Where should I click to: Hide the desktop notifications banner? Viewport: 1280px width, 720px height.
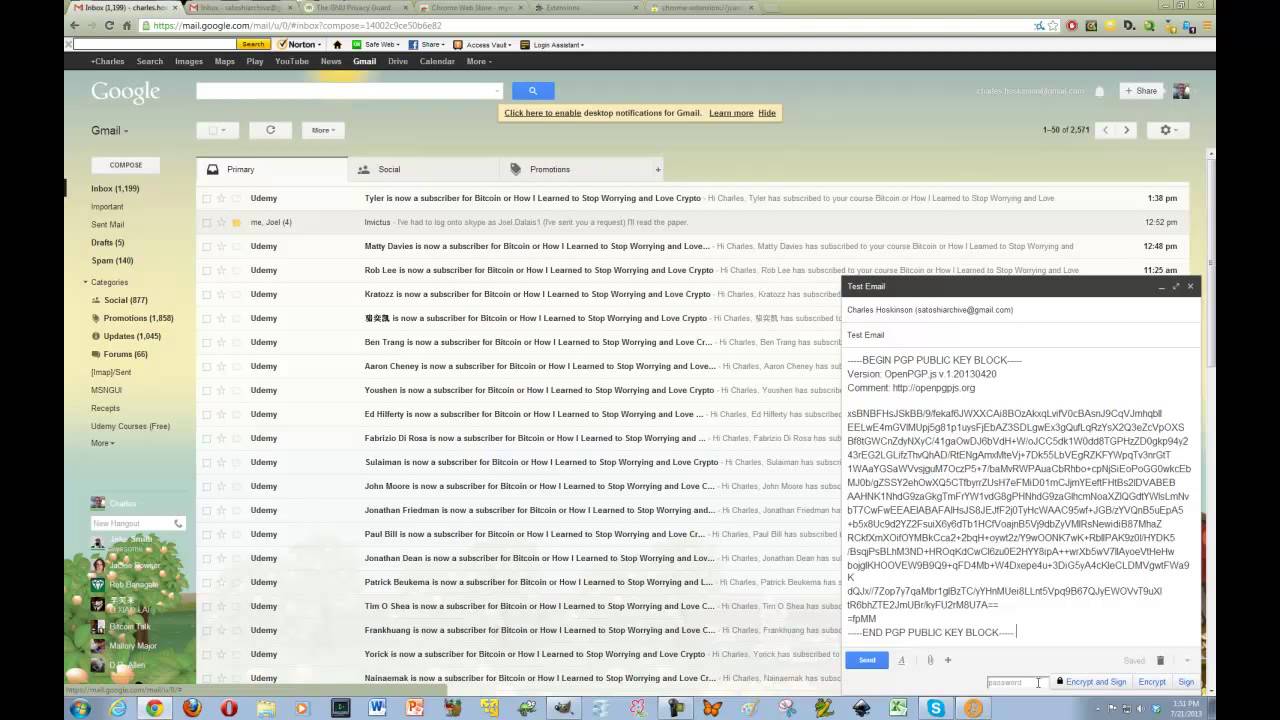[767, 113]
